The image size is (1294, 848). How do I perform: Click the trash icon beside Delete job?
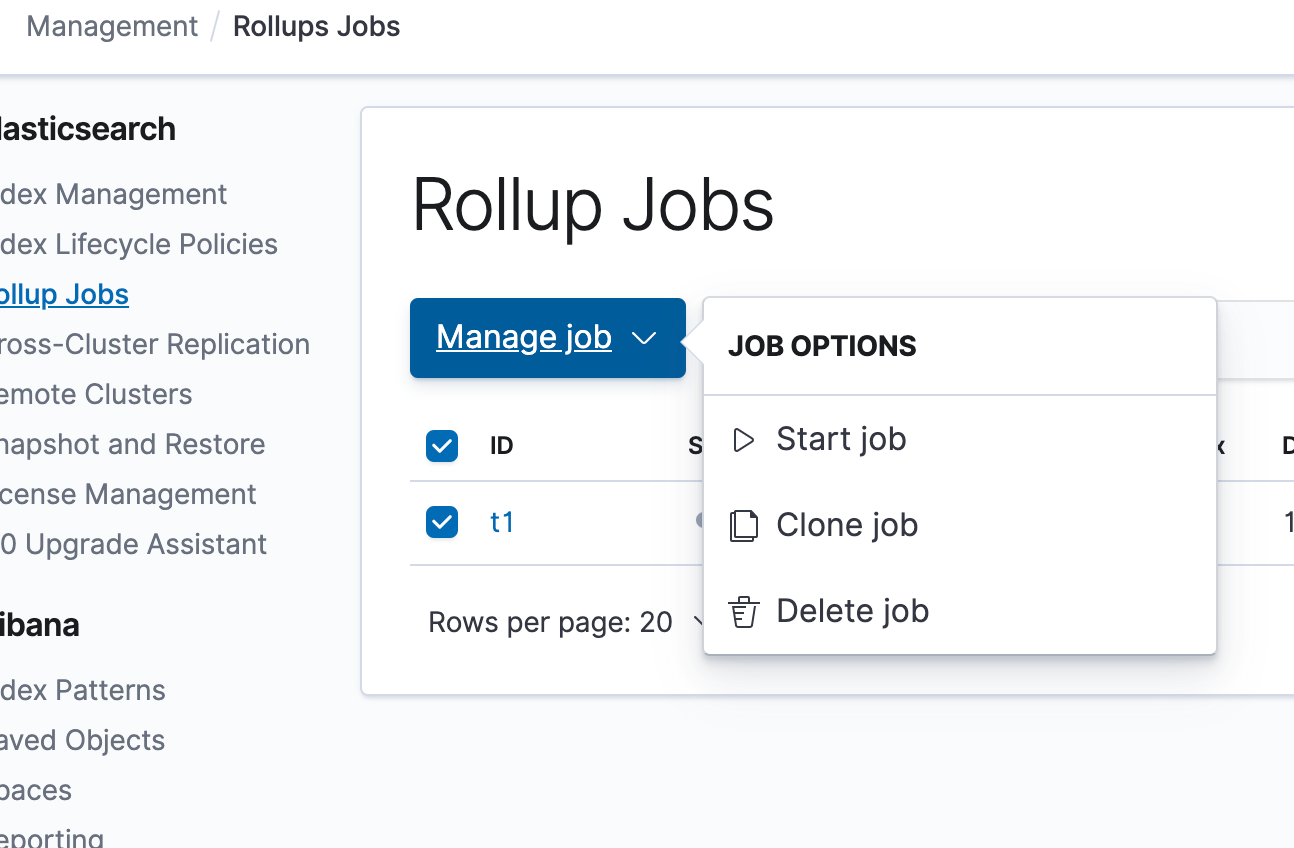[x=742, y=612]
